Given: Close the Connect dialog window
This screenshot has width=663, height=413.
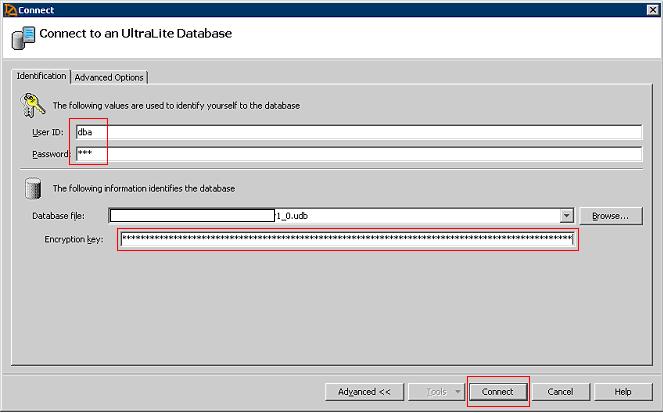Looking at the screenshot, I should [x=652, y=10].
